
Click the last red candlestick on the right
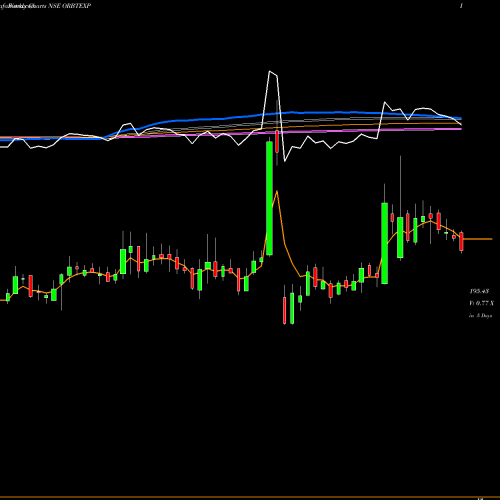461,242
